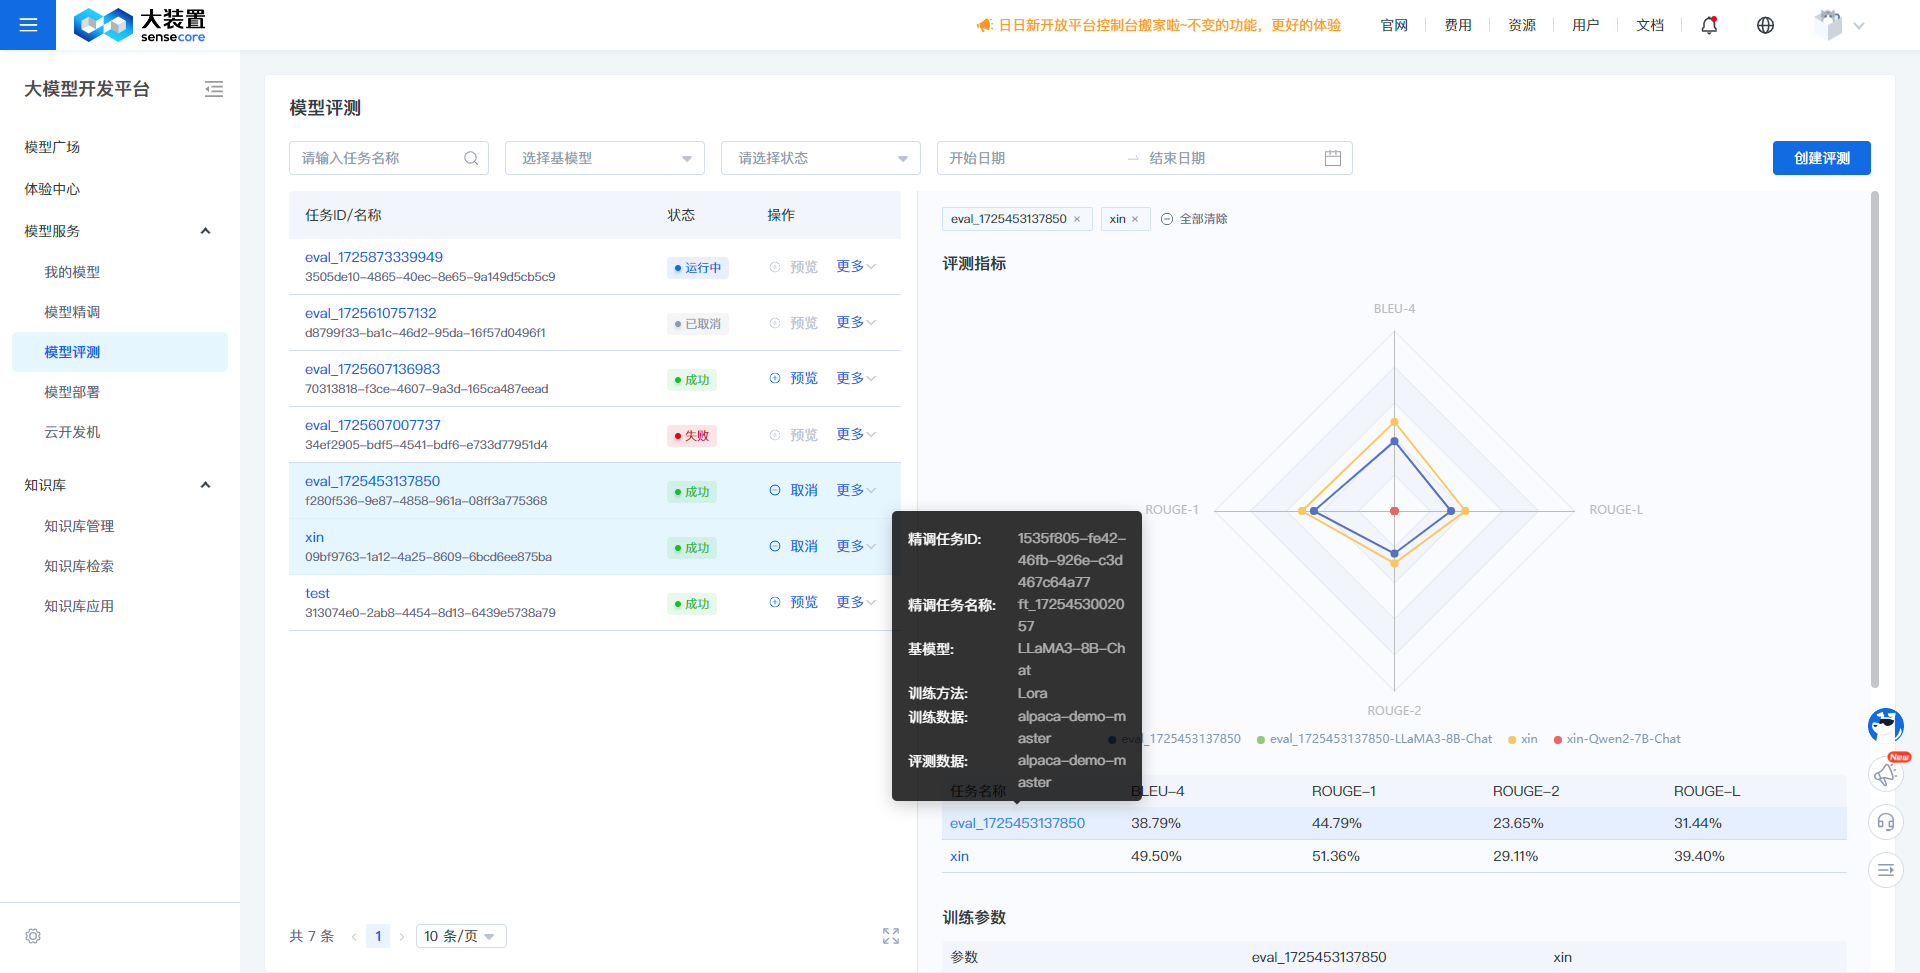Screen dimensions: 1920x973
Task: Click the announcement speaker icon in top banner
Action: tap(985, 25)
